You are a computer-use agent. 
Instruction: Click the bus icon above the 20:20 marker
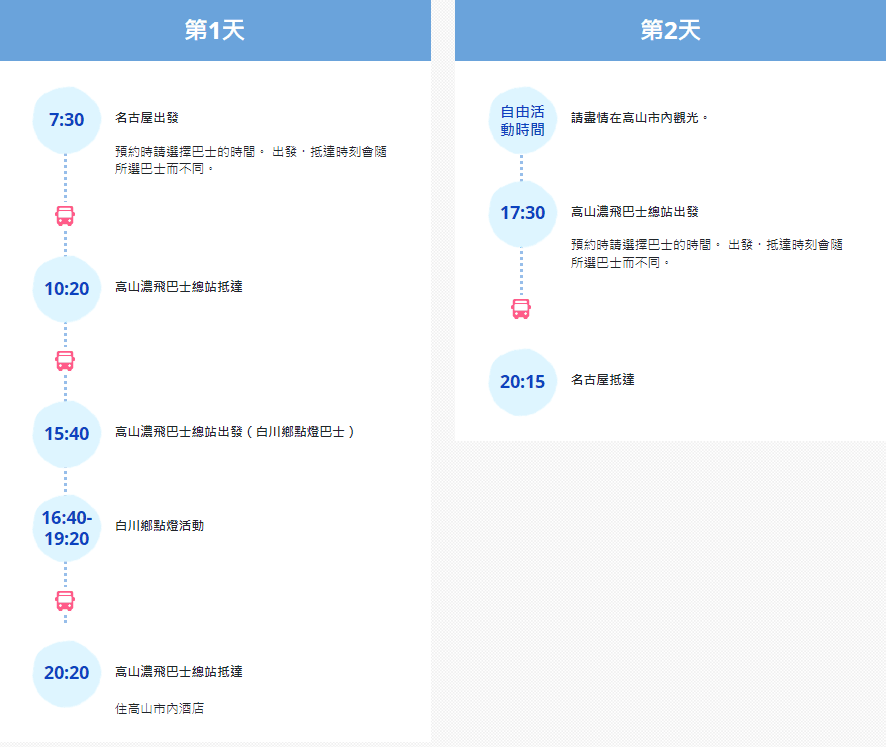point(65,600)
